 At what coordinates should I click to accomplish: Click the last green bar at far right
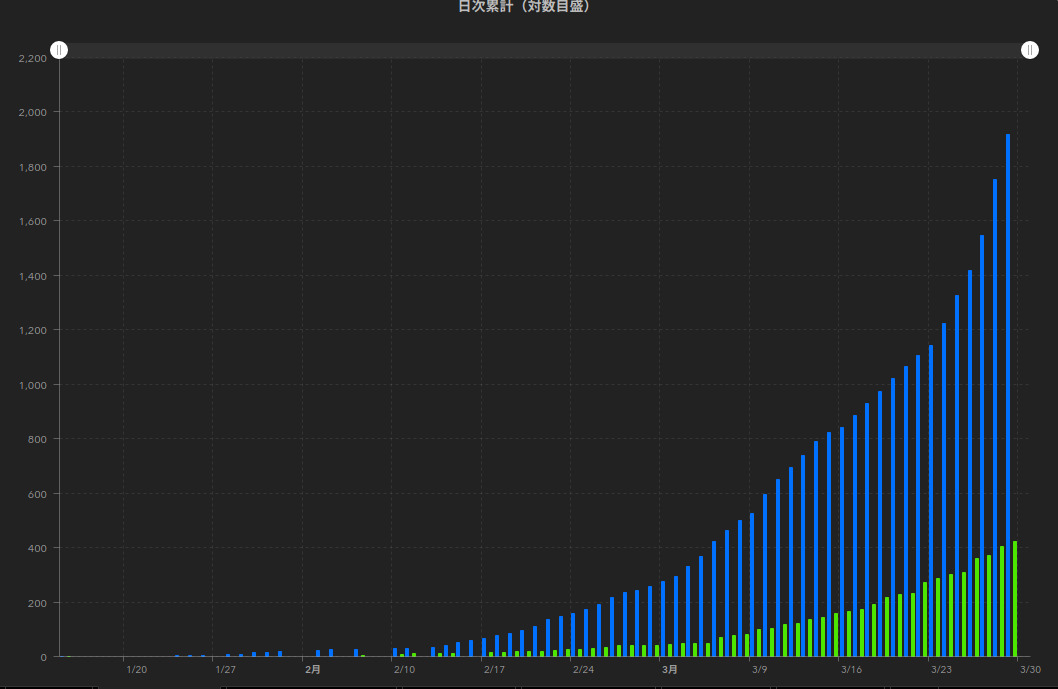[1015, 598]
